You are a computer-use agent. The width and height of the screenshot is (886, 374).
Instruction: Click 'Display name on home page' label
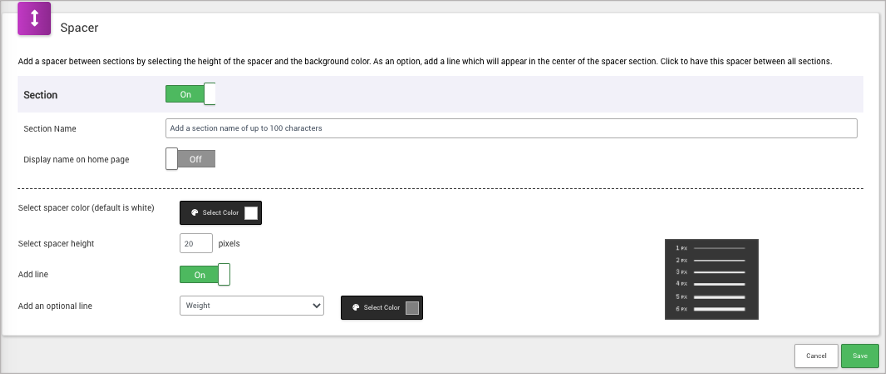[x=76, y=160]
